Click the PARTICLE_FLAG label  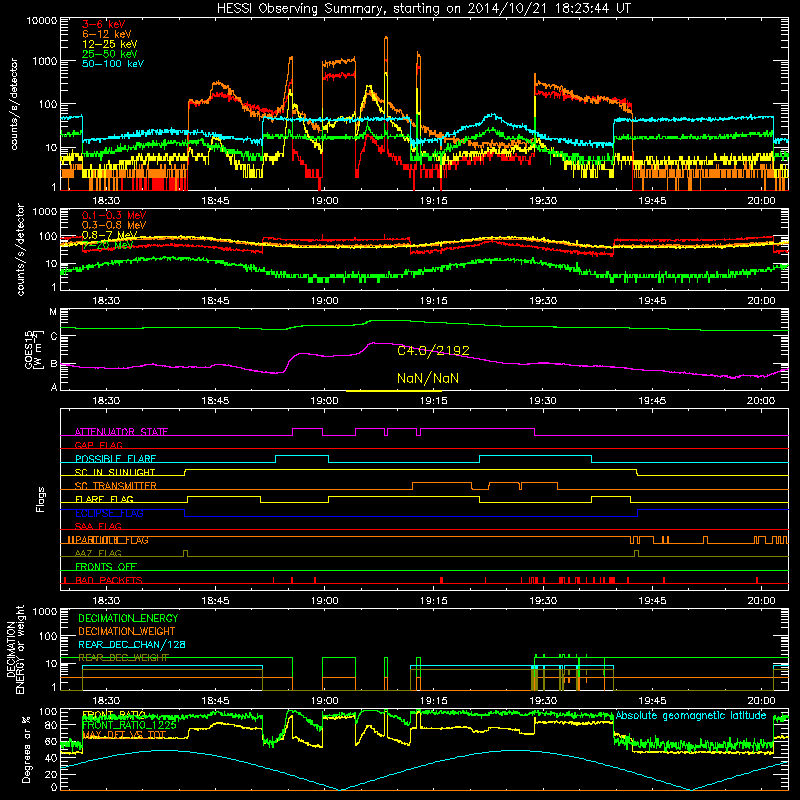click(x=112, y=540)
